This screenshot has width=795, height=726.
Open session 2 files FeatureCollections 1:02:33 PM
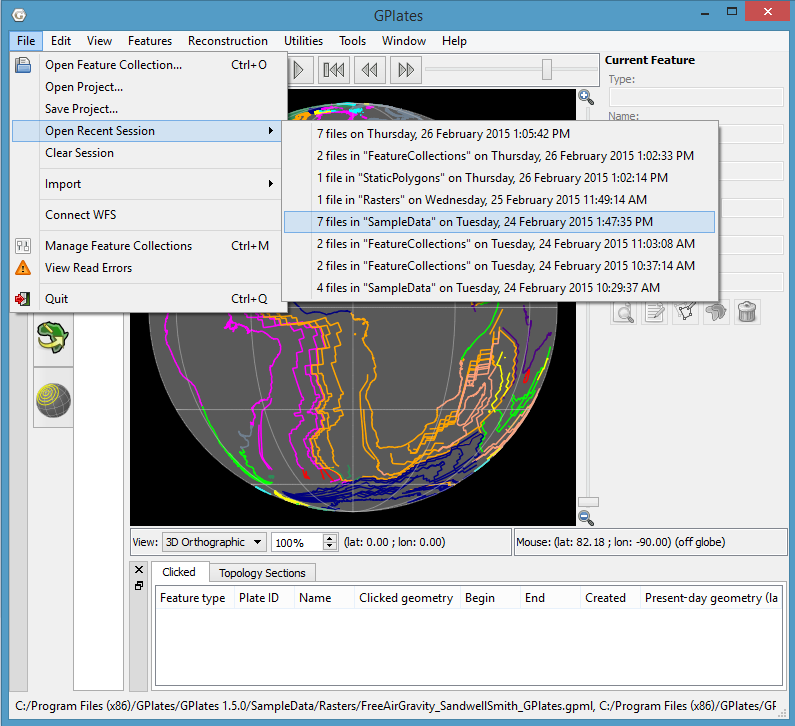pyautogui.click(x=499, y=156)
